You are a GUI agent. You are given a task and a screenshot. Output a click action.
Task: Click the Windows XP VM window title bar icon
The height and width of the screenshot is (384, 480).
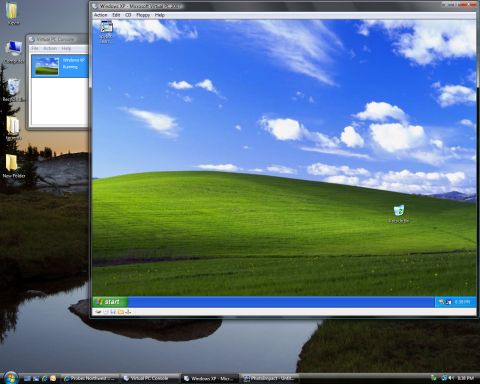click(95, 6)
